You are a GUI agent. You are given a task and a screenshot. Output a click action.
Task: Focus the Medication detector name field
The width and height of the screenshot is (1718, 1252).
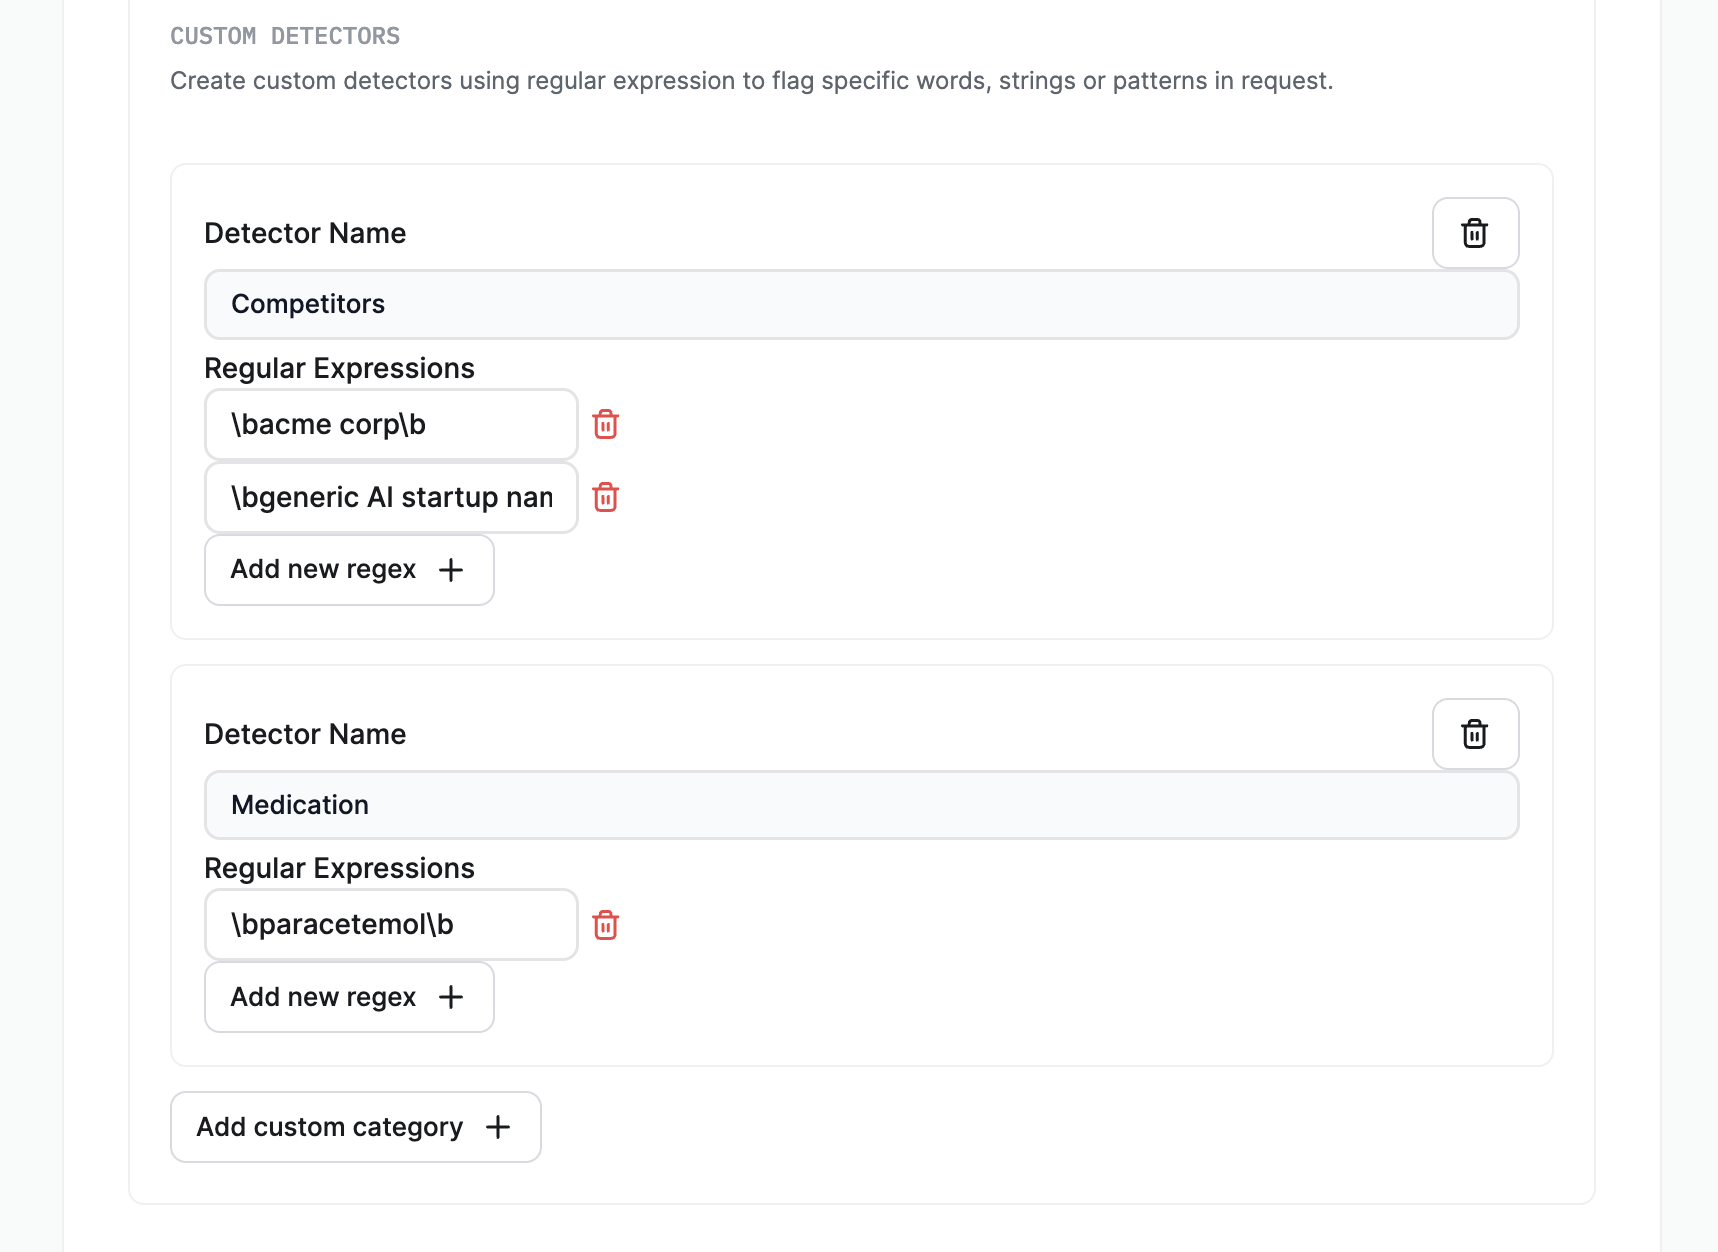coord(861,805)
